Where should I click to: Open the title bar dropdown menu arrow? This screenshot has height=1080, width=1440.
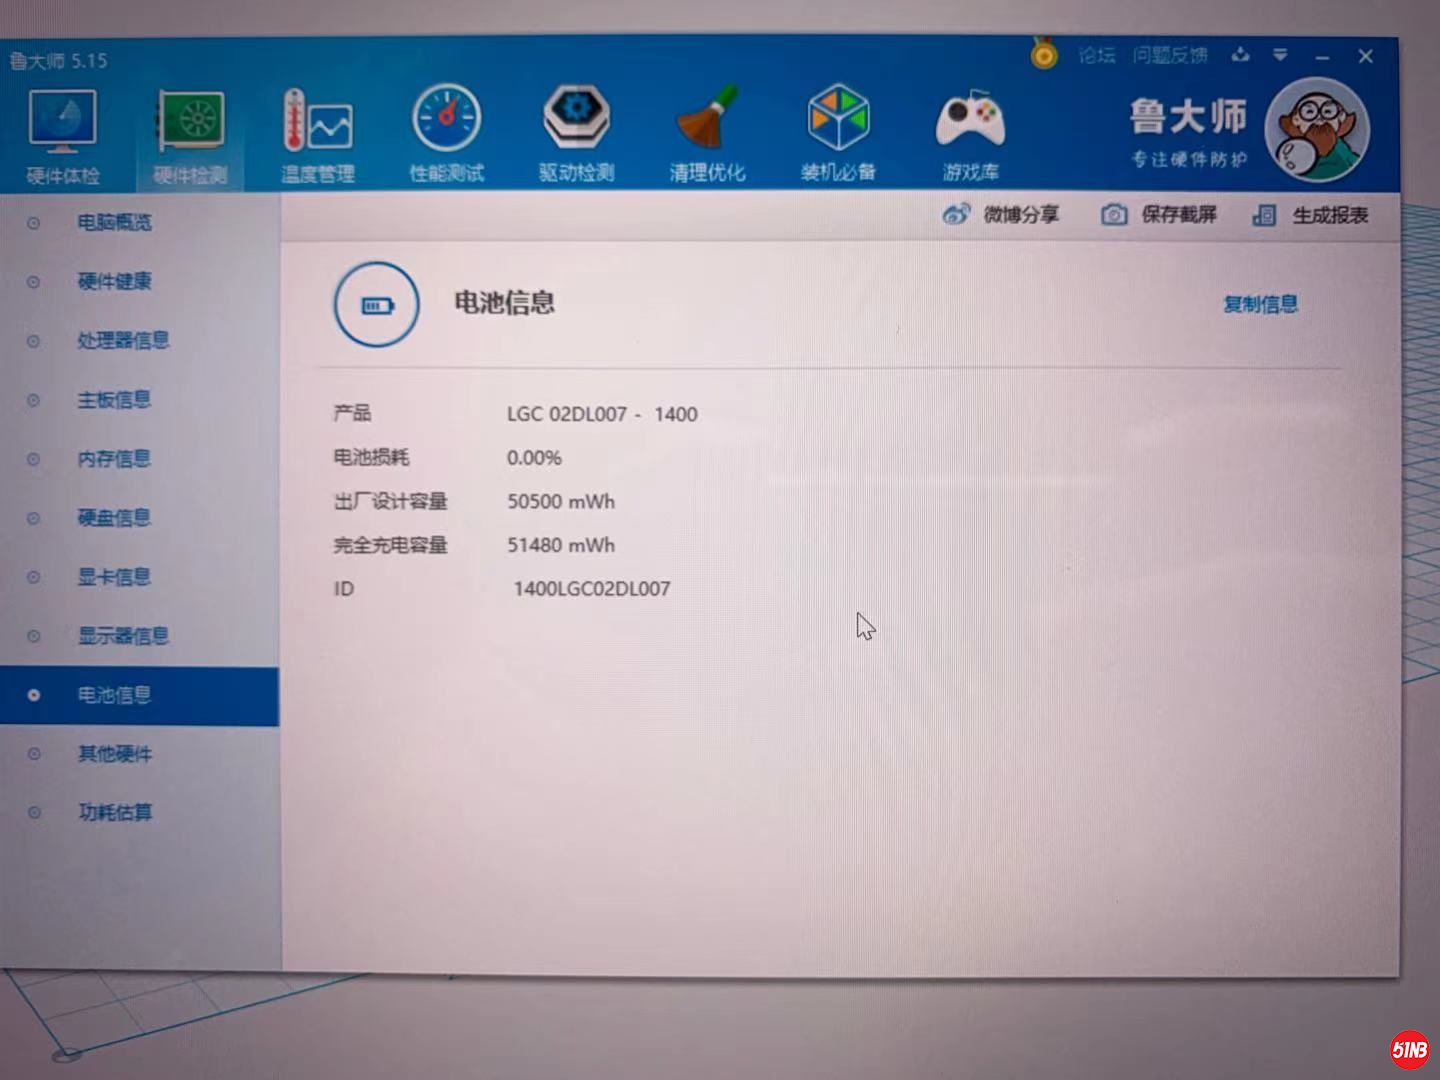[x=1280, y=55]
